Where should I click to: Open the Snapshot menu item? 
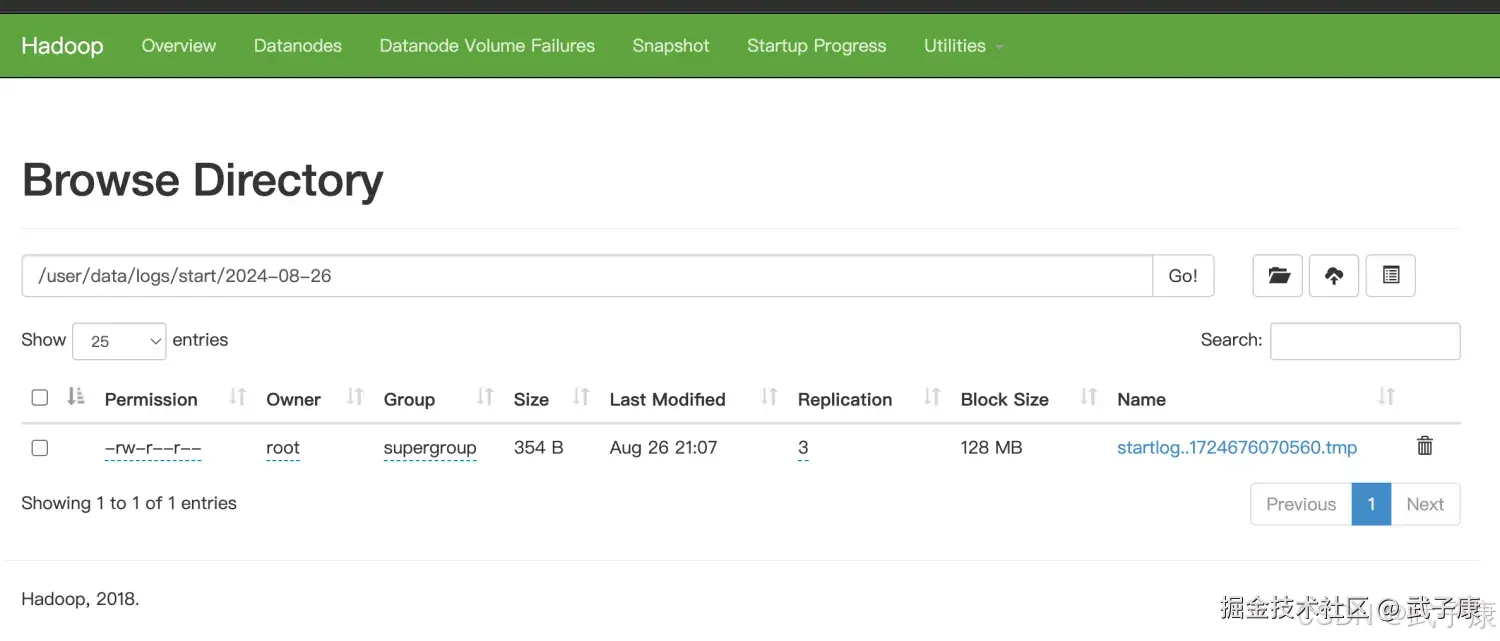(x=671, y=46)
